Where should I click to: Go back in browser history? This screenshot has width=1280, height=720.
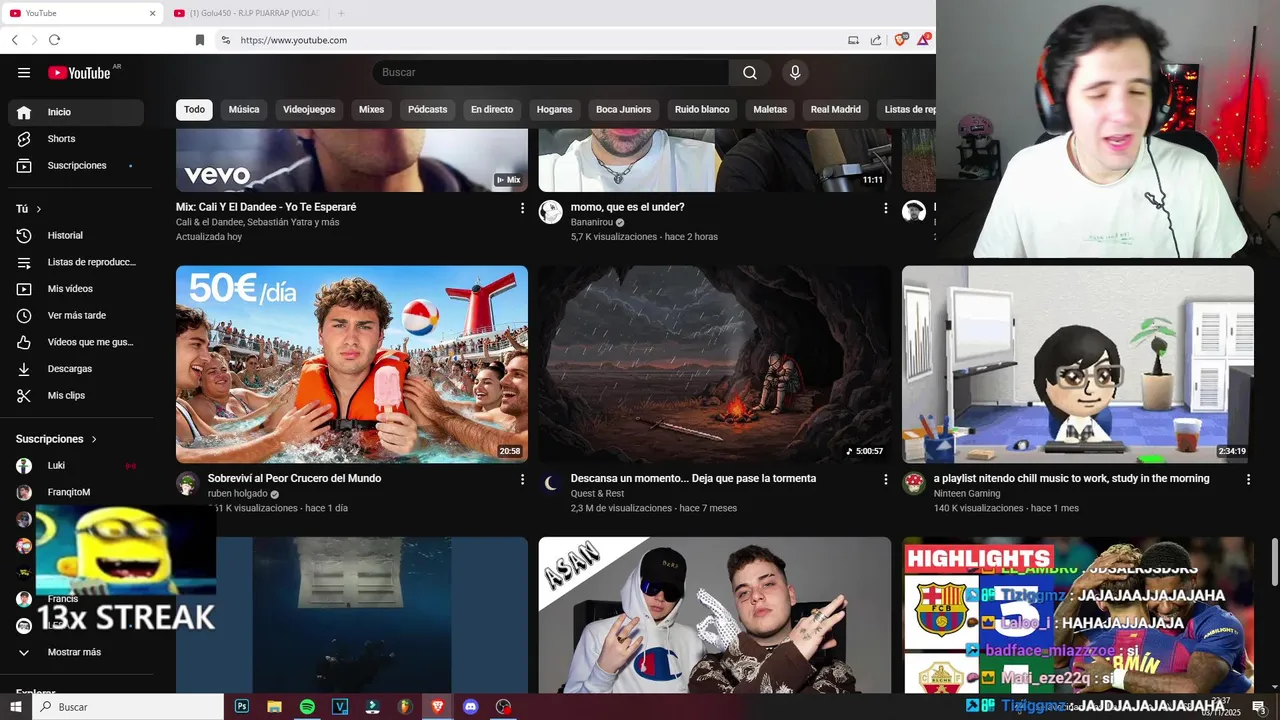pos(15,40)
